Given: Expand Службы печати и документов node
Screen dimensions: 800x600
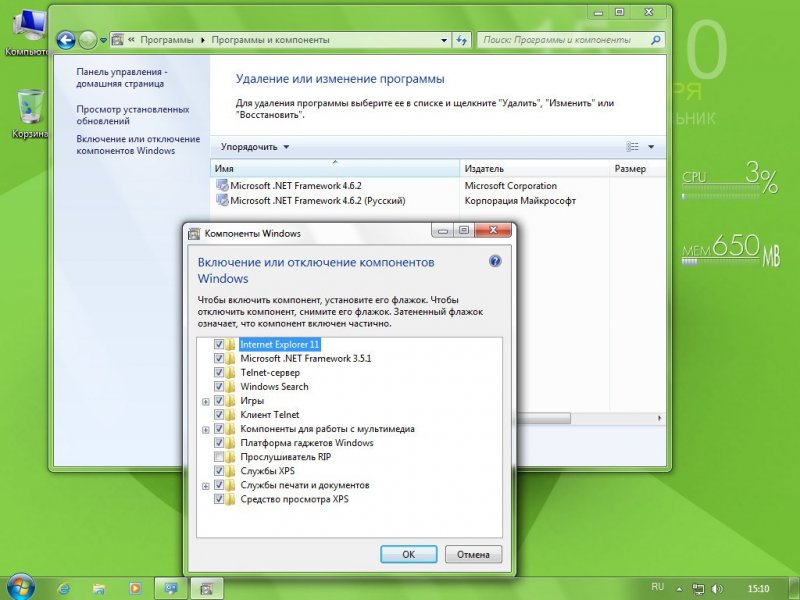Looking at the screenshot, I should coord(206,486).
